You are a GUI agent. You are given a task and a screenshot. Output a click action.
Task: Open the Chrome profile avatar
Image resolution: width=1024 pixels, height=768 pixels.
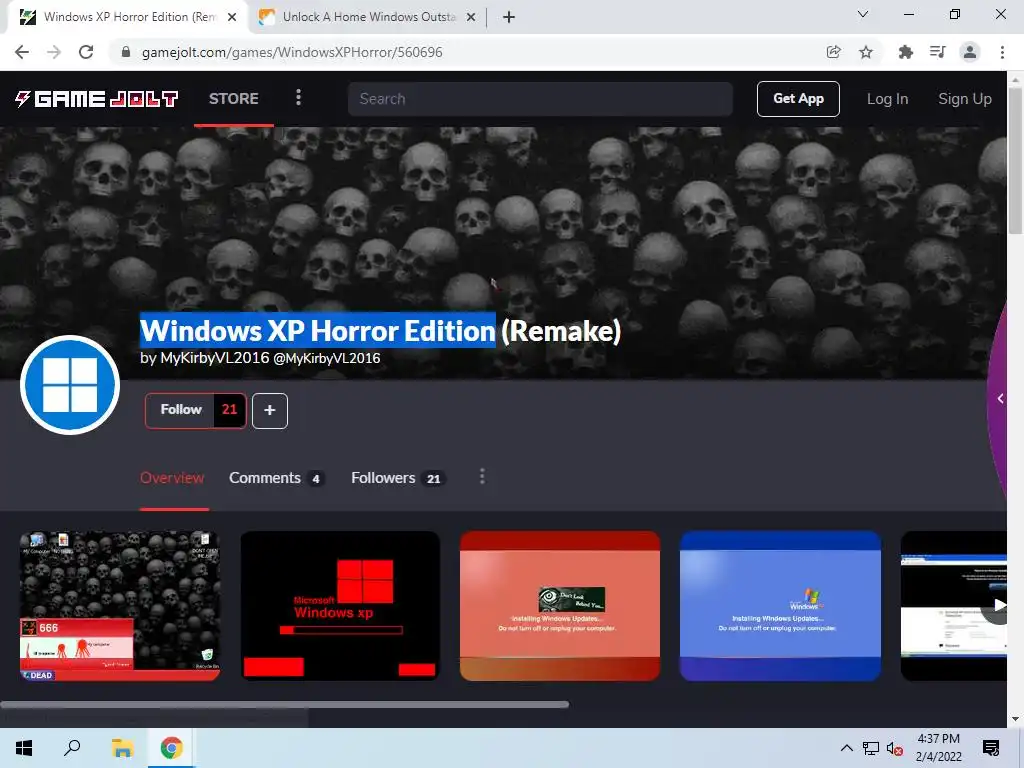[x=970, y=52]
